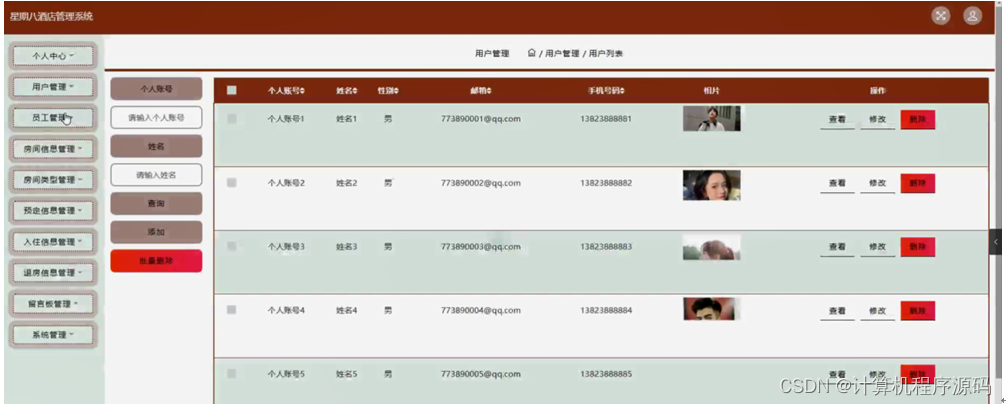Sort table by 姓名 column arrow
The height and width of the screenshot is (405, 1006).
[355, 91]
